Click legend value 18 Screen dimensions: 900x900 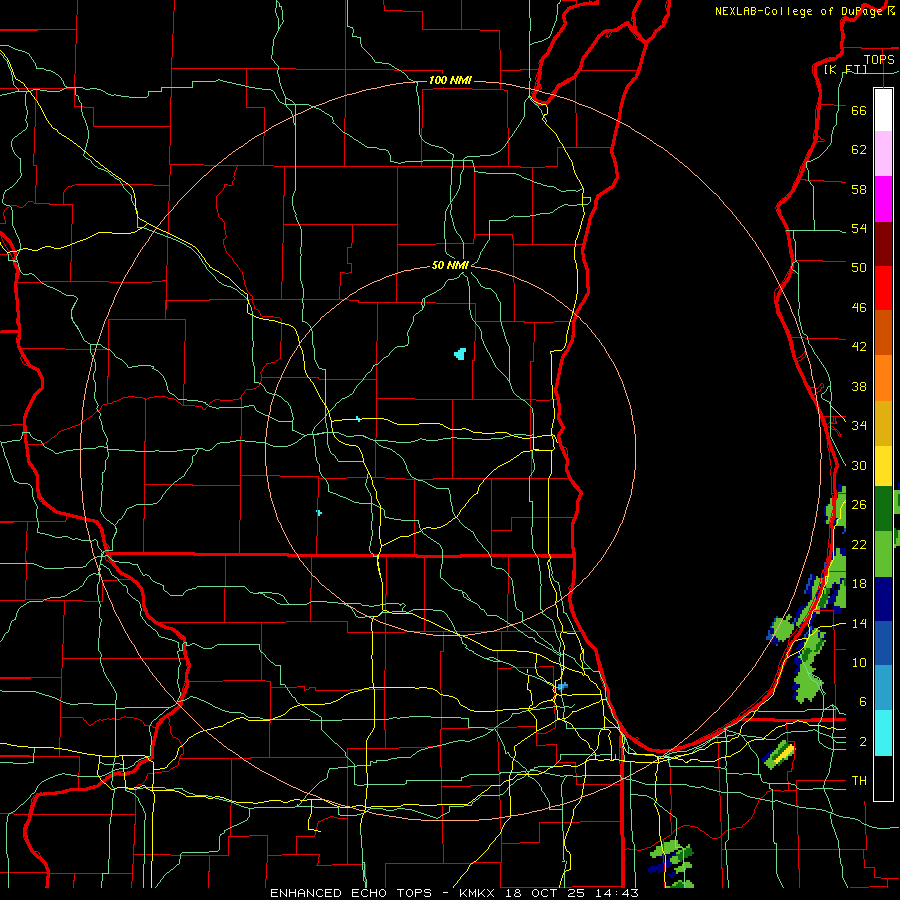tap(859, 584)
